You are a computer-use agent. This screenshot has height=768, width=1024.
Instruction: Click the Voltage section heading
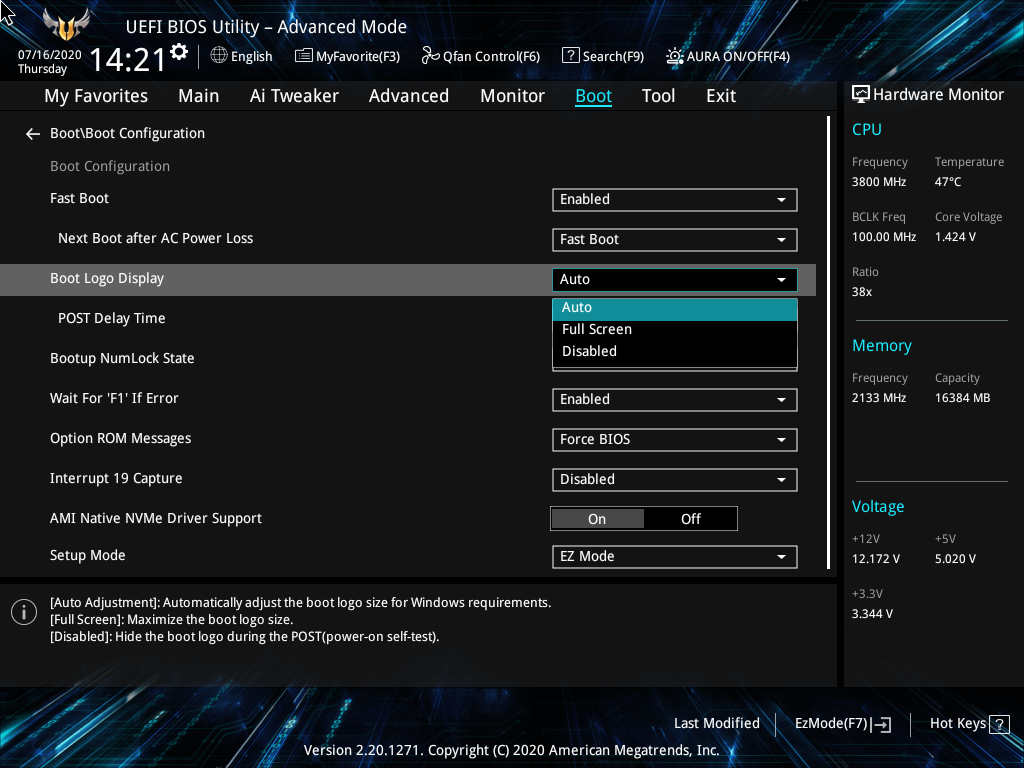coord(878,507)
